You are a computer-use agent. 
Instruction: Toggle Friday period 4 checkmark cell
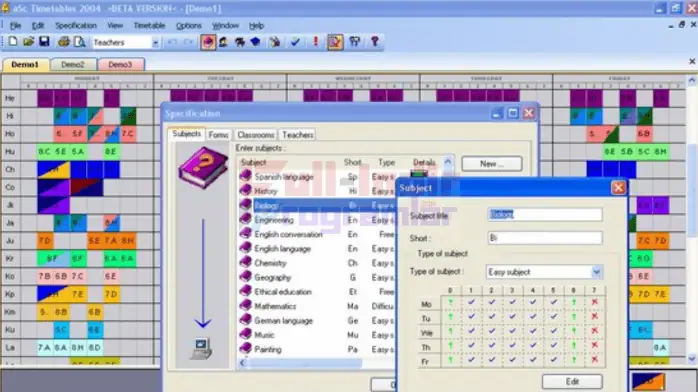coord(533,360)
